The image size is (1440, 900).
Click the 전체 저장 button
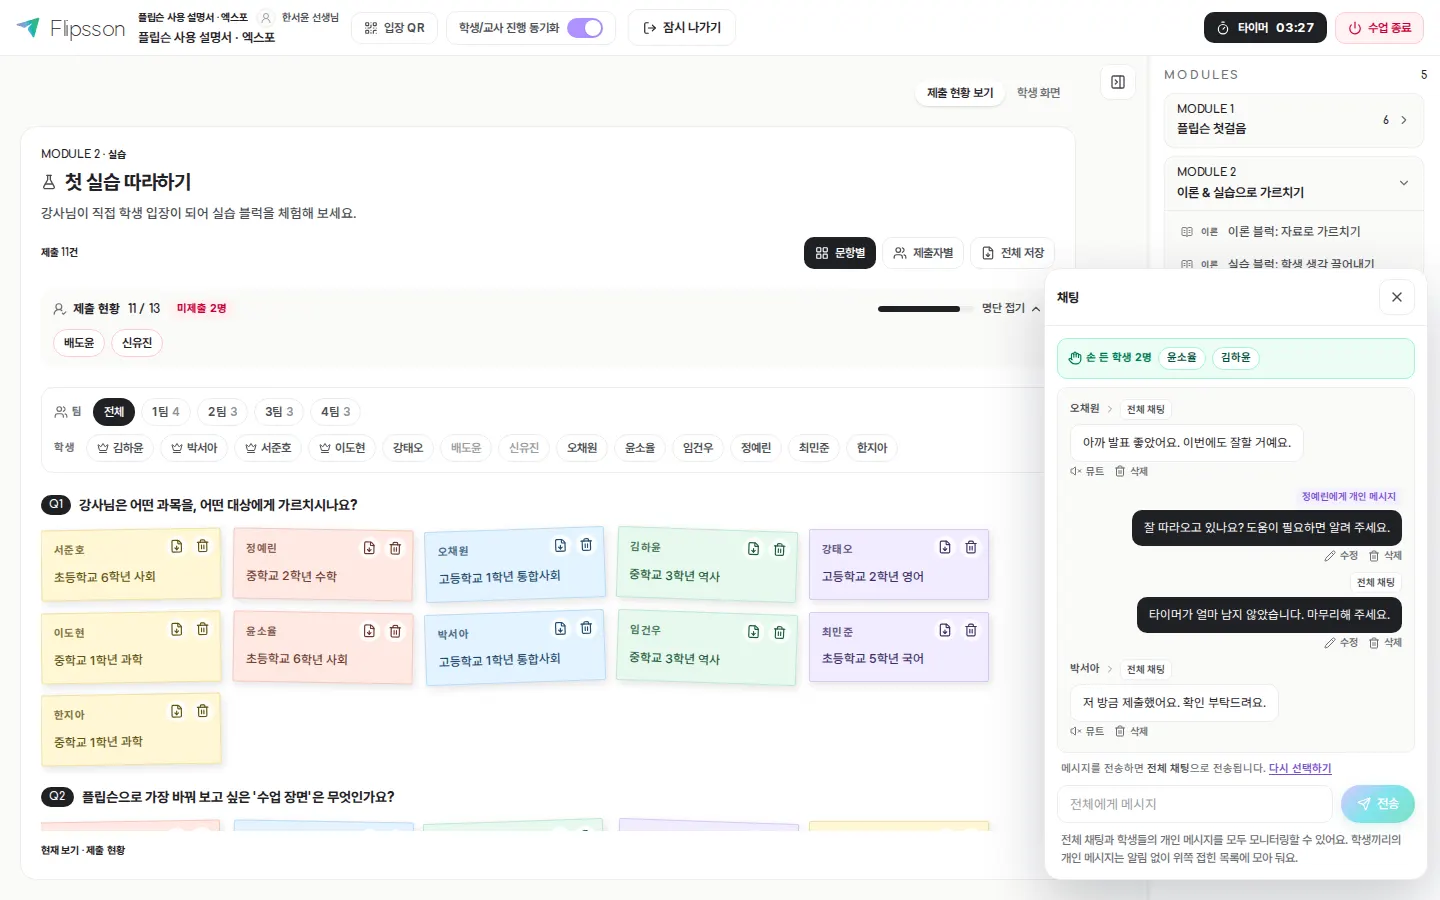coord(1012,253)
